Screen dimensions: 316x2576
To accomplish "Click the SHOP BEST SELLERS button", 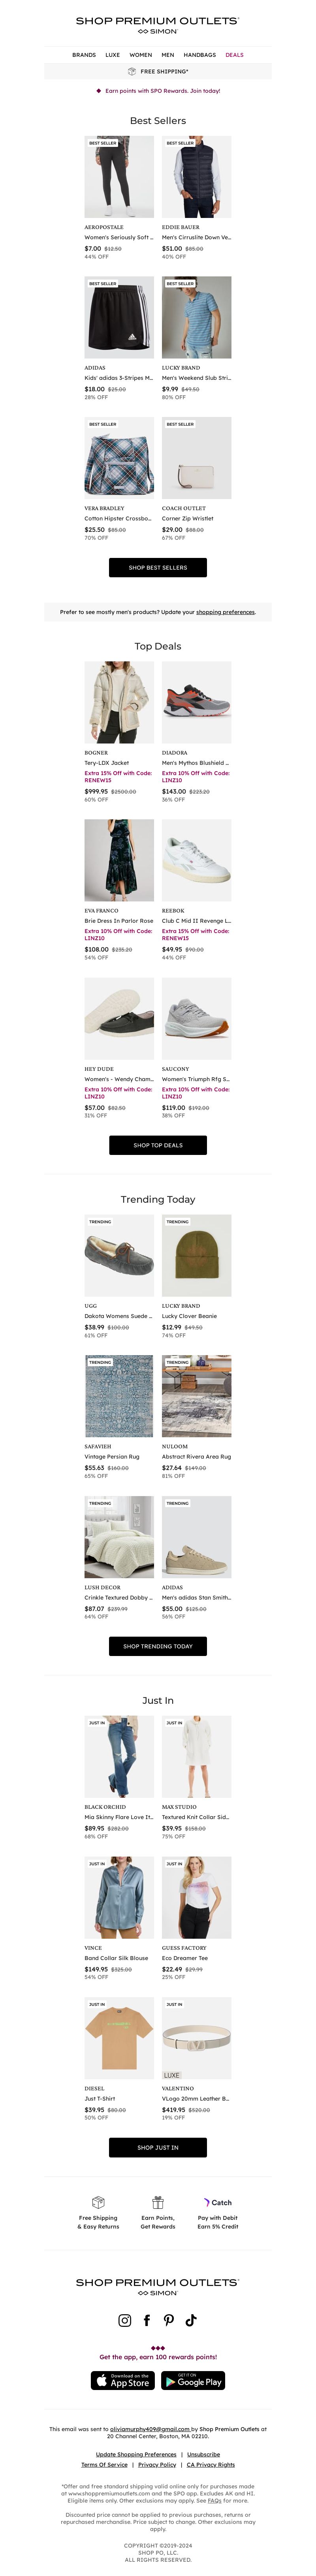I will pyautogui.click(x=158, y=567).
